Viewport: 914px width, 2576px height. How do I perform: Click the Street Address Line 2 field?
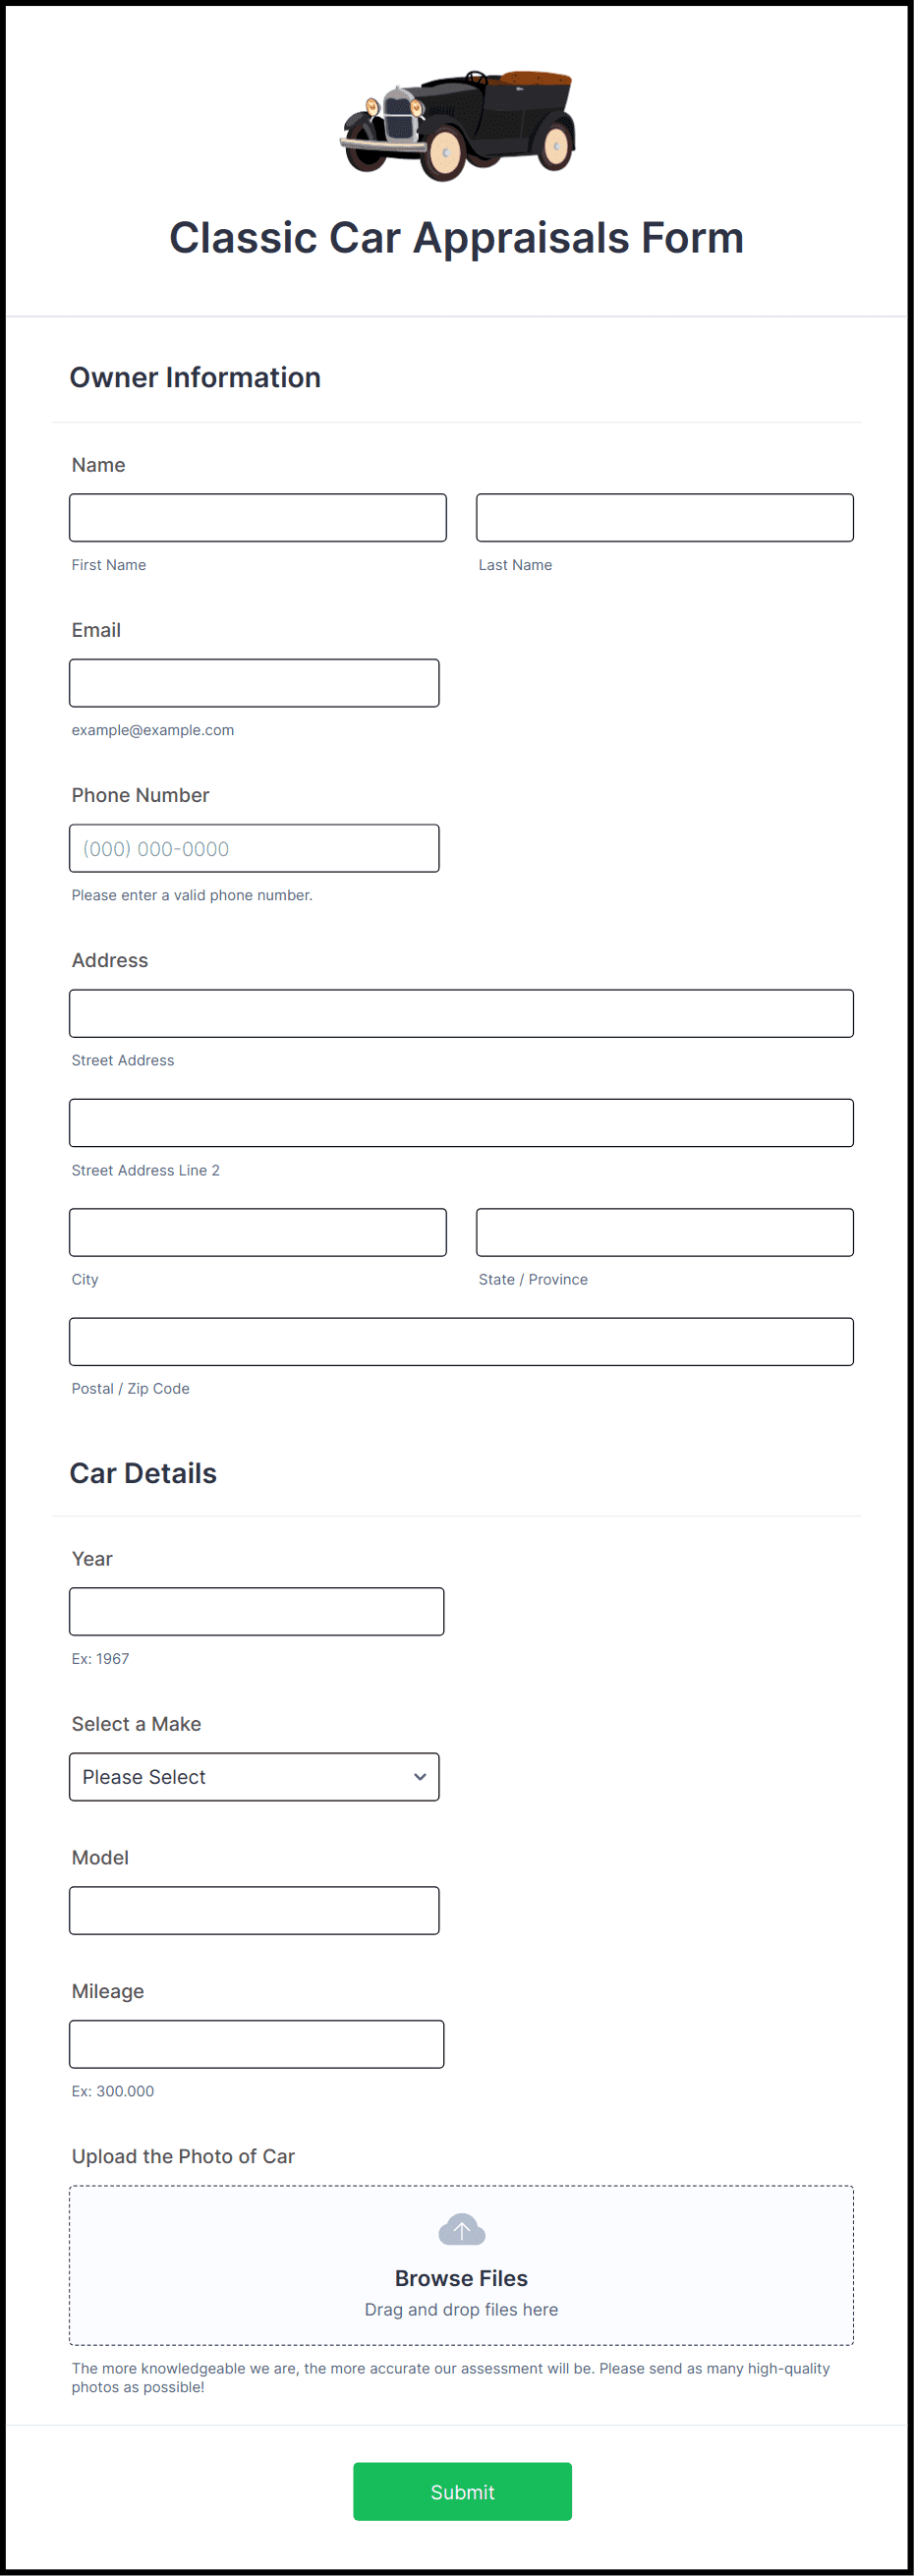coord(460,1122)
